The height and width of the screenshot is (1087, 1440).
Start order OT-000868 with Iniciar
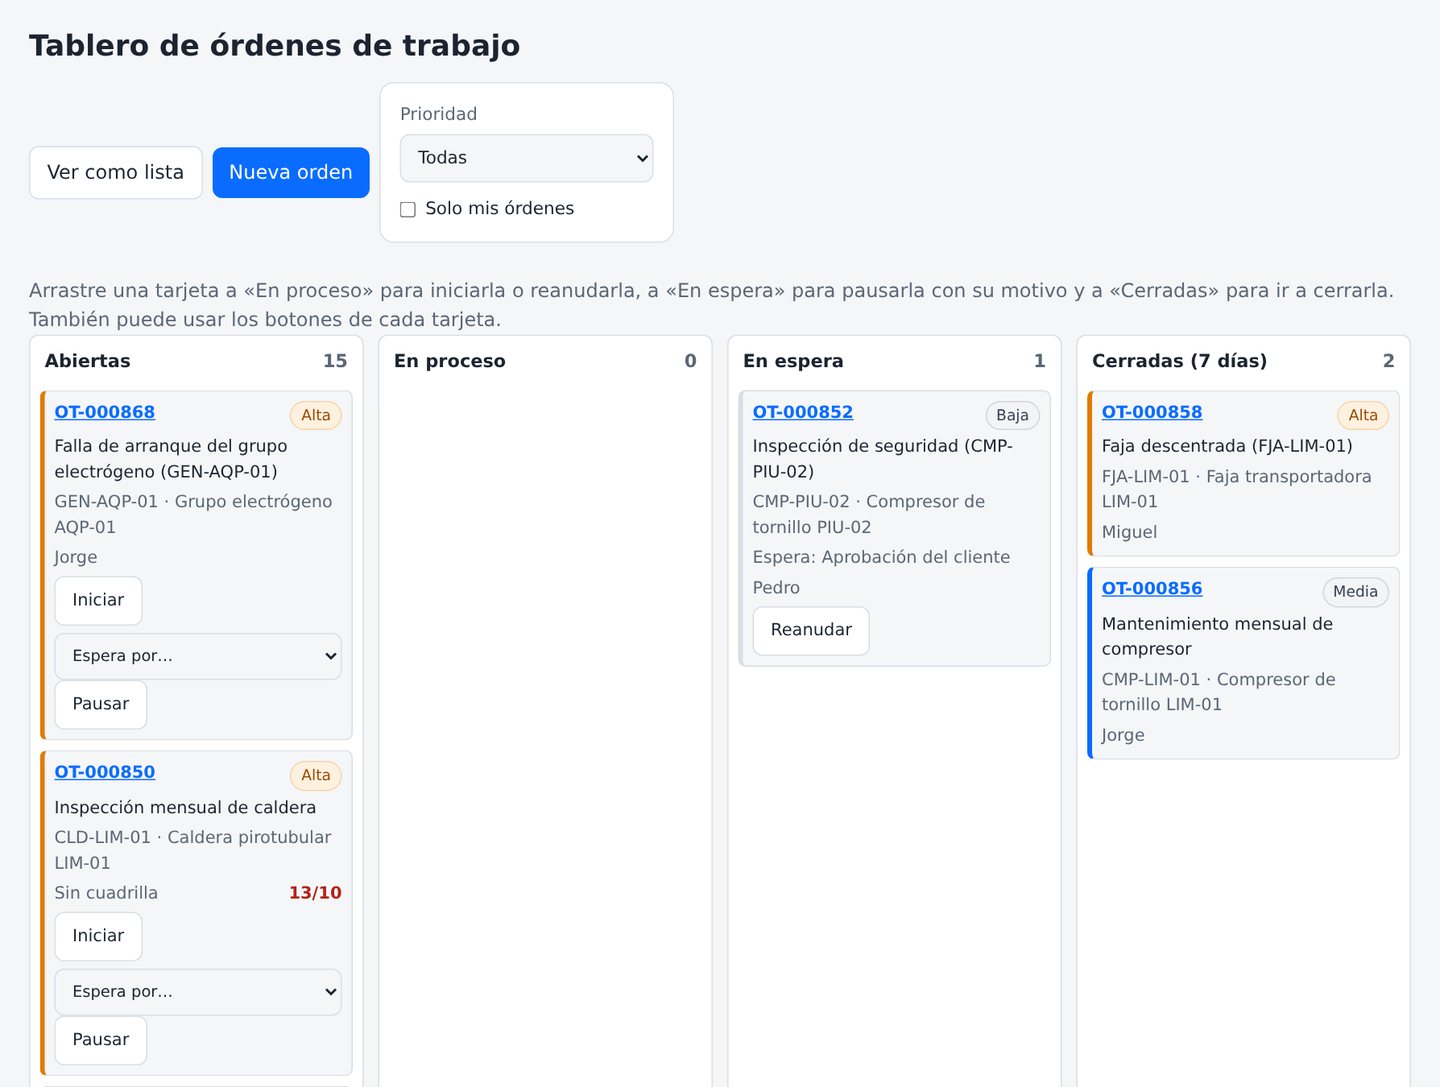(98, 600)
